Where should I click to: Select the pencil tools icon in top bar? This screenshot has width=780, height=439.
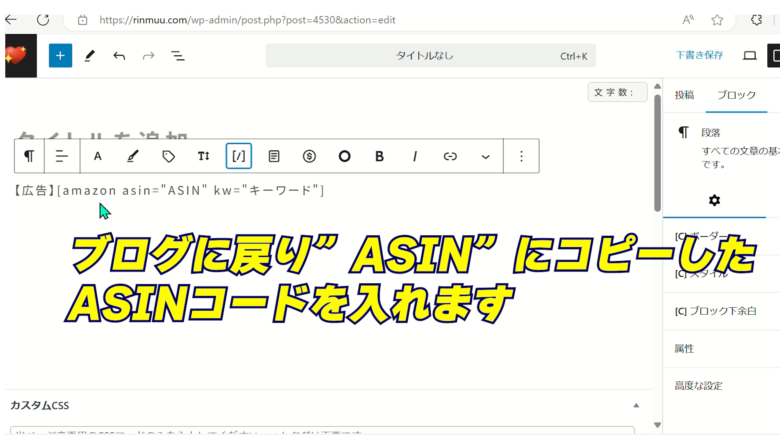tap(90, 56)
